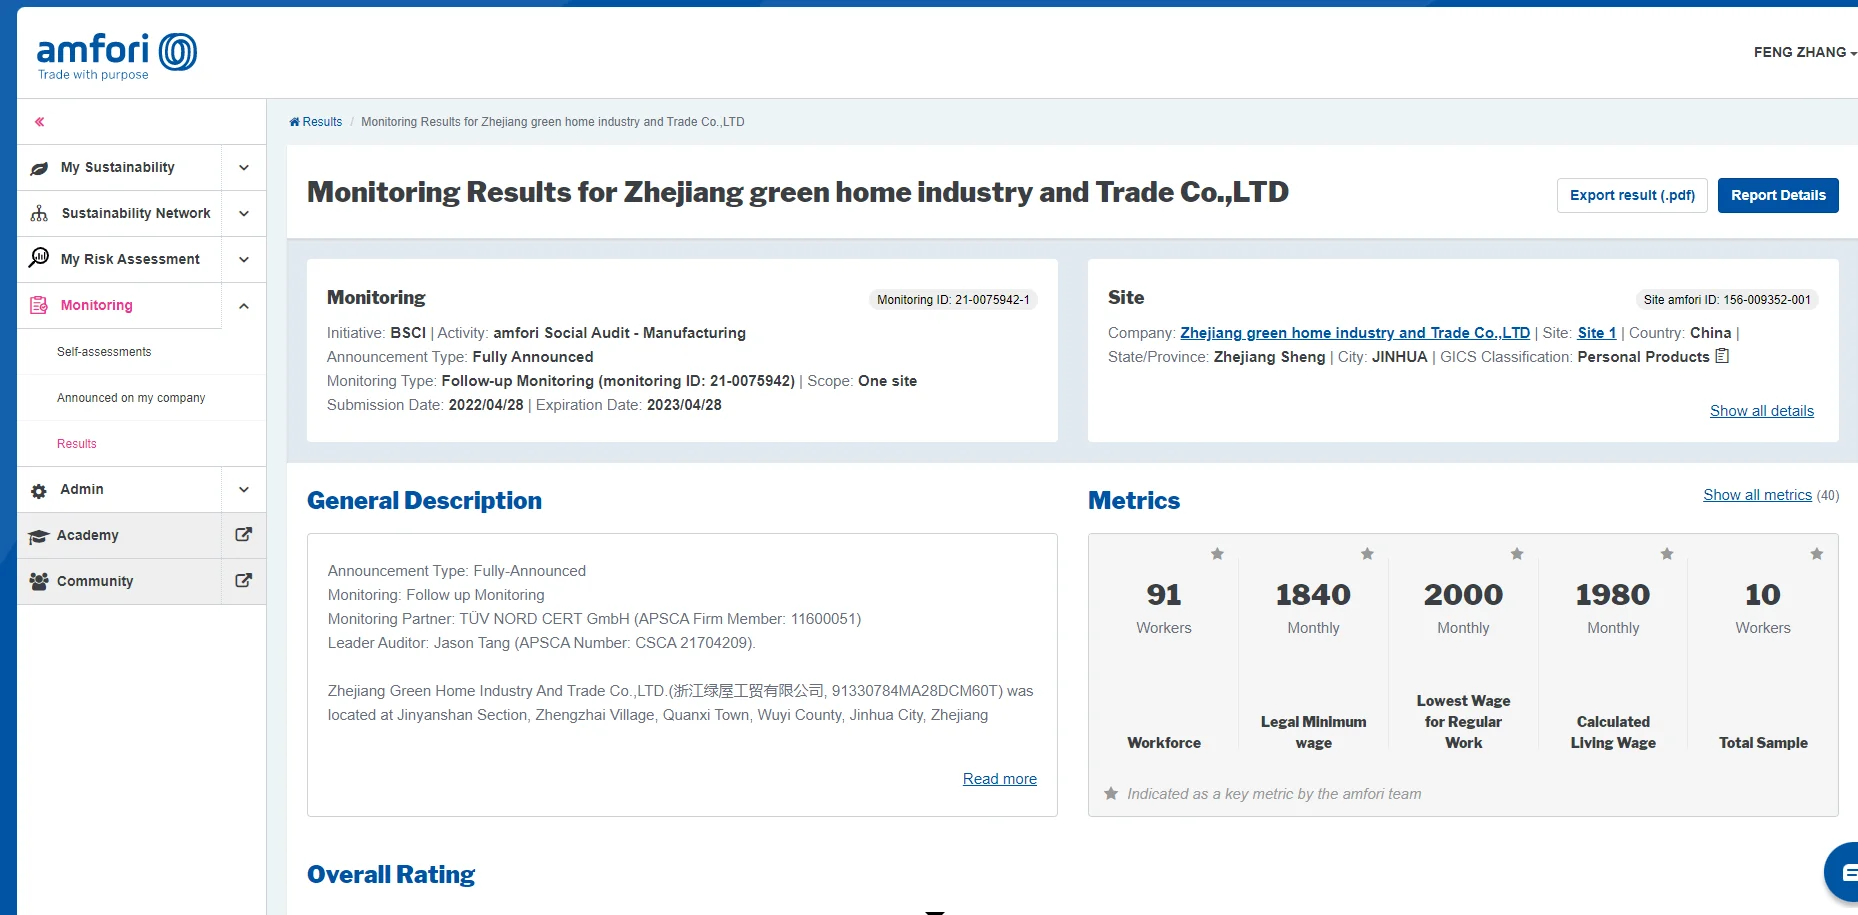The height and width of the screenshot is (915, 1858).
Task: Open the Zhejiang green home industry company link
Action: pyautogui.click(x=1355, y=333)
